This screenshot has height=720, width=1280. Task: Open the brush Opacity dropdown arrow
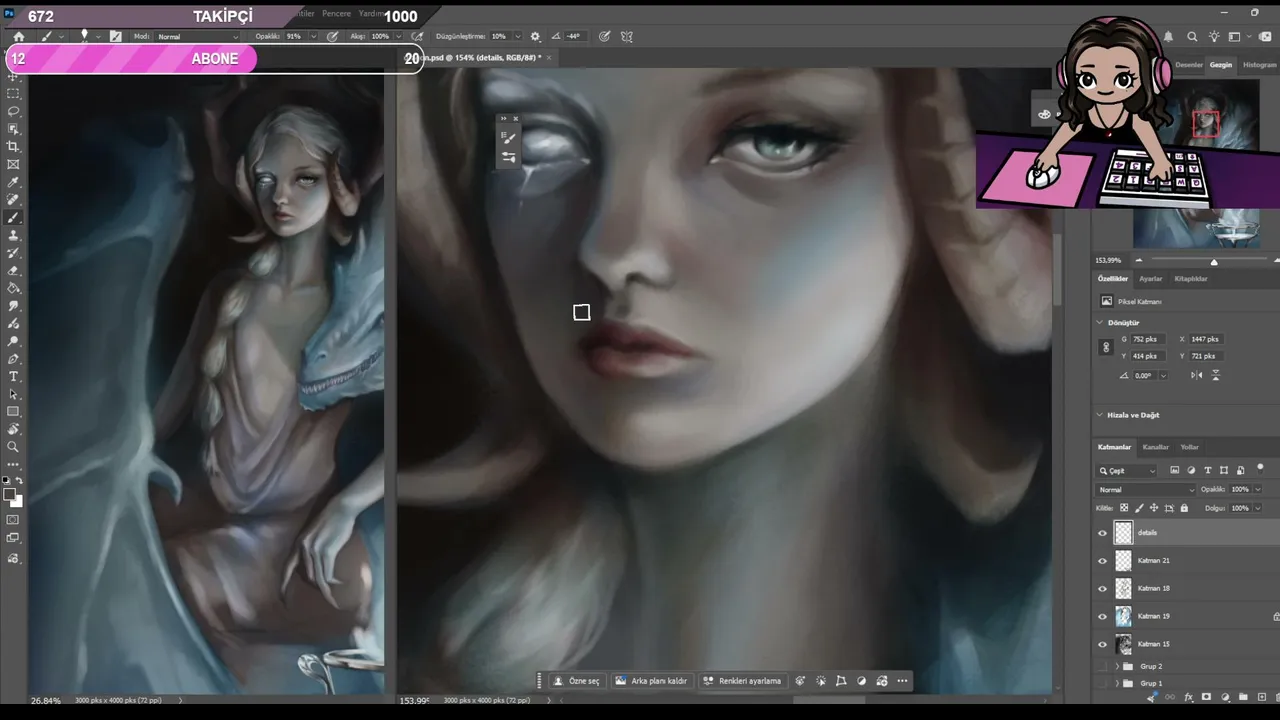313,37
